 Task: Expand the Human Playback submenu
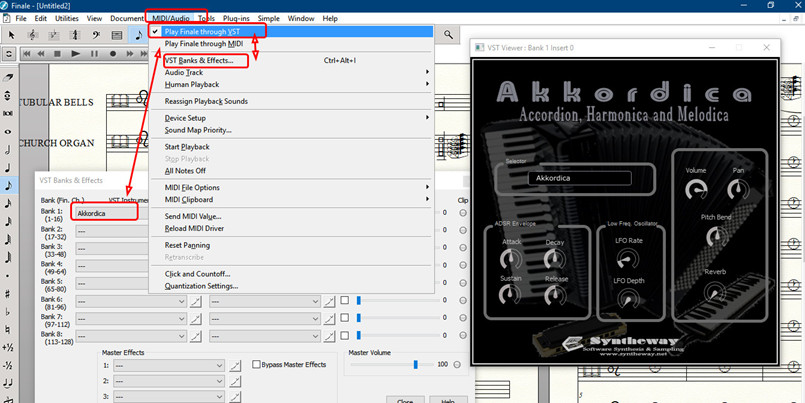coord(292,84)
